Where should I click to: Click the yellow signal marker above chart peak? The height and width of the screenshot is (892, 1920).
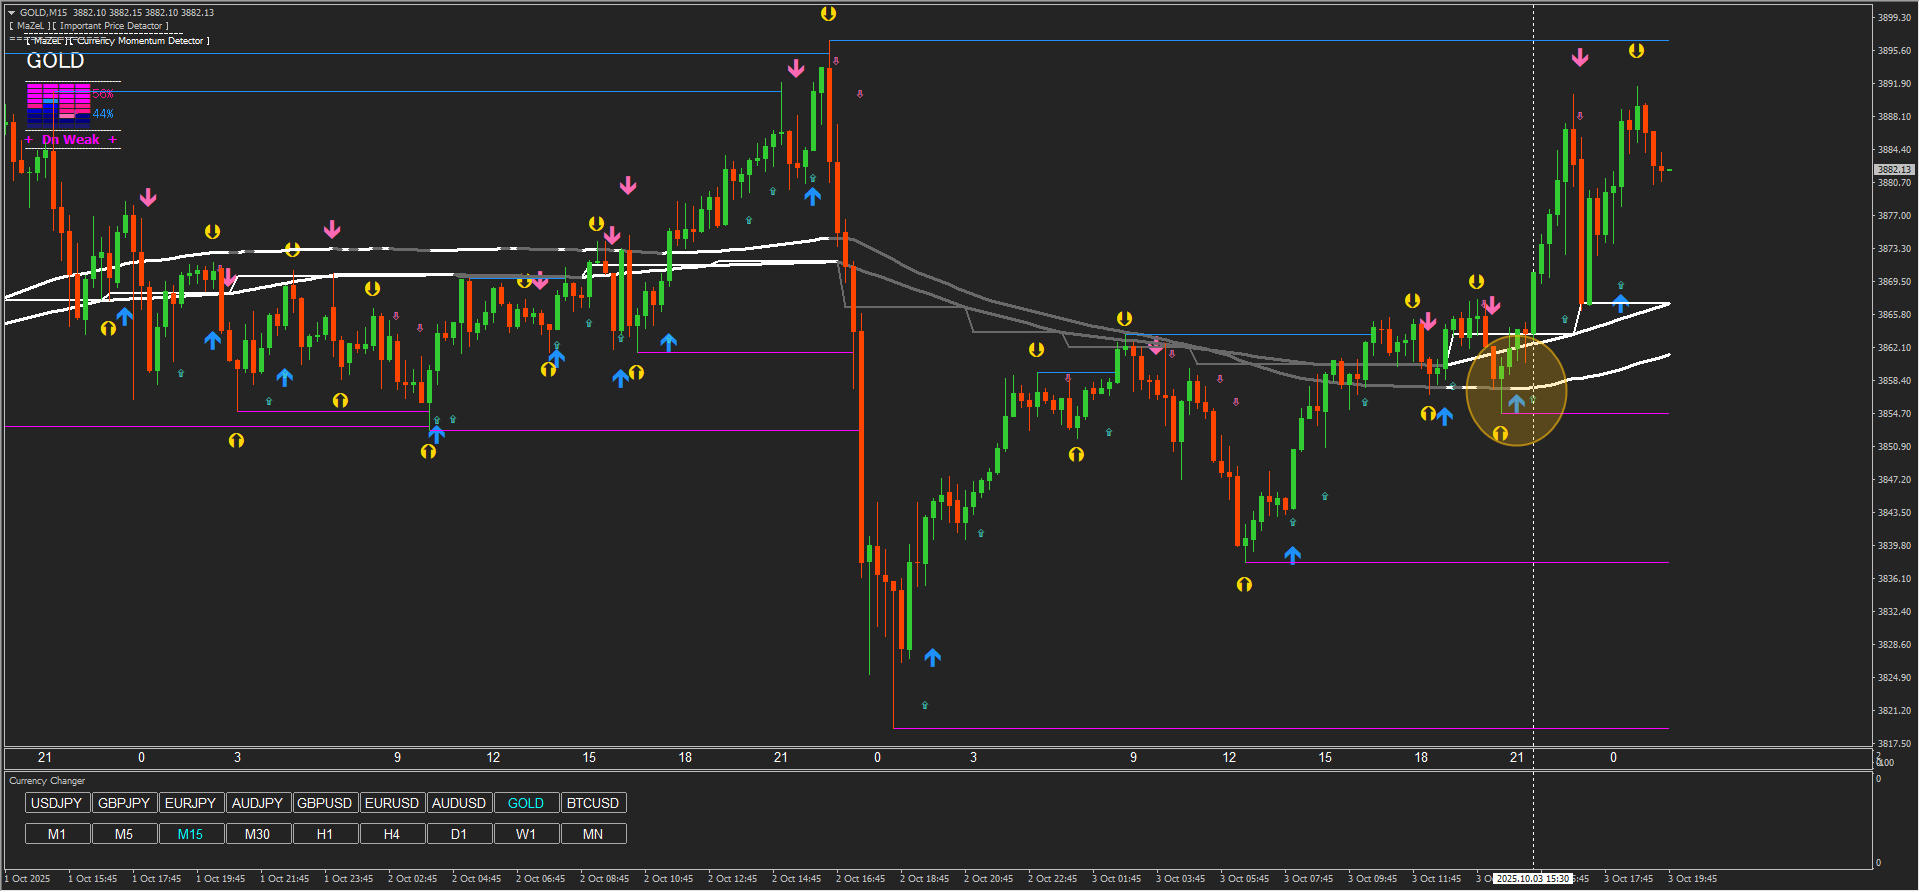[828, 14]
